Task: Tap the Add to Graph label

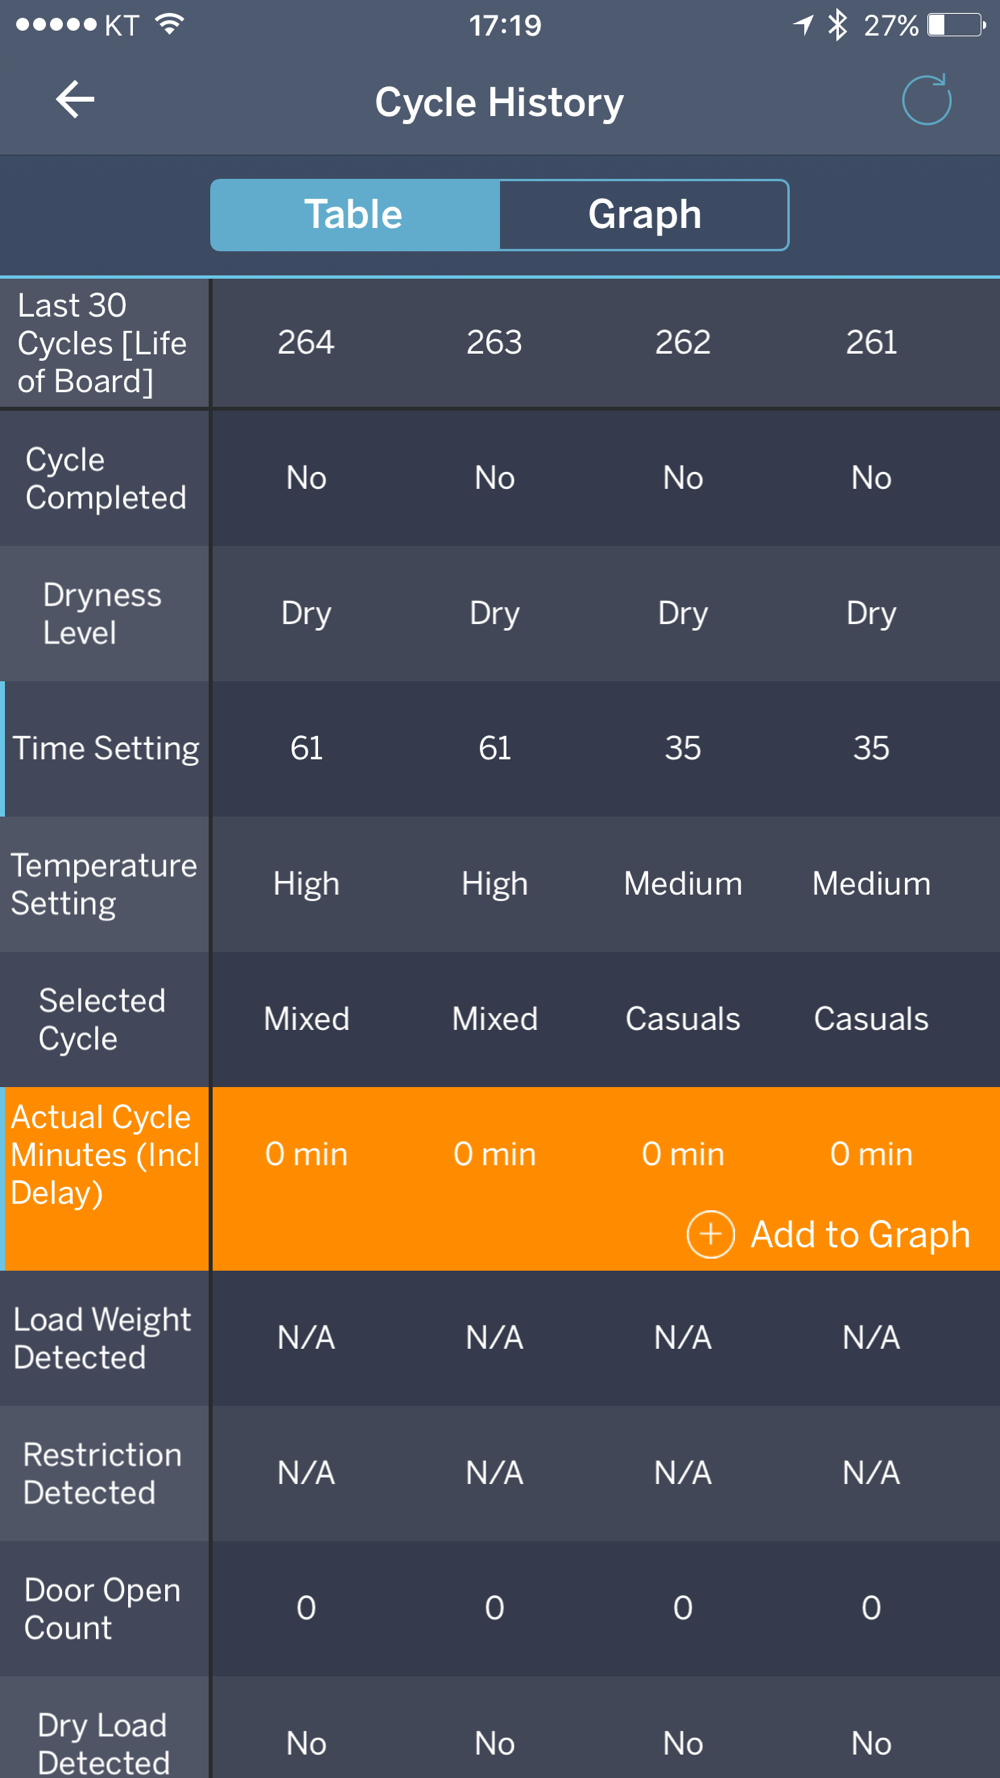Action: [x=860, y=1234]
